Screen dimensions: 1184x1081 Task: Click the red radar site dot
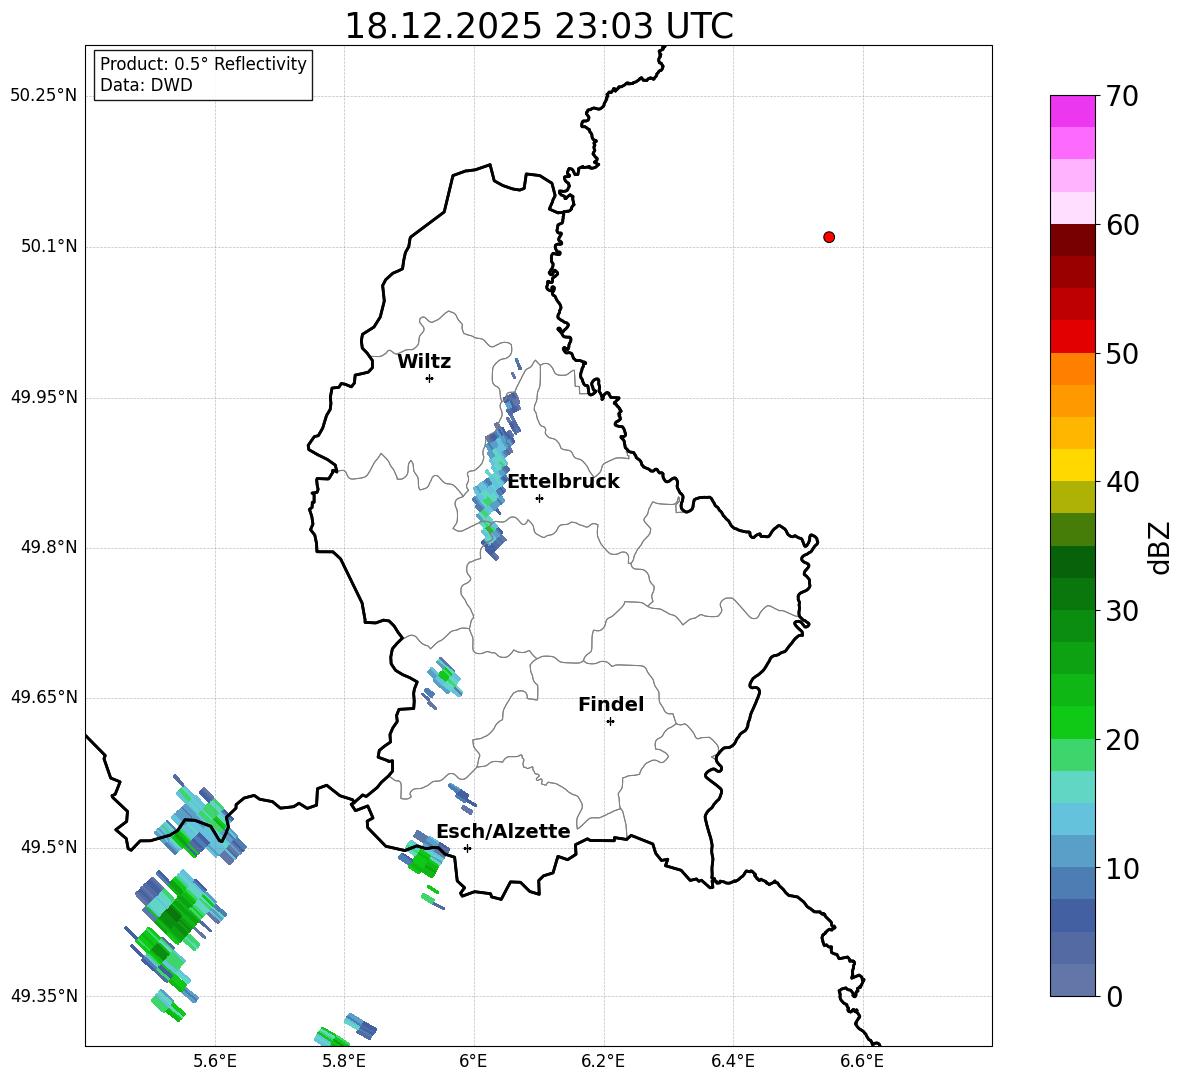click(x=828, y=237)
